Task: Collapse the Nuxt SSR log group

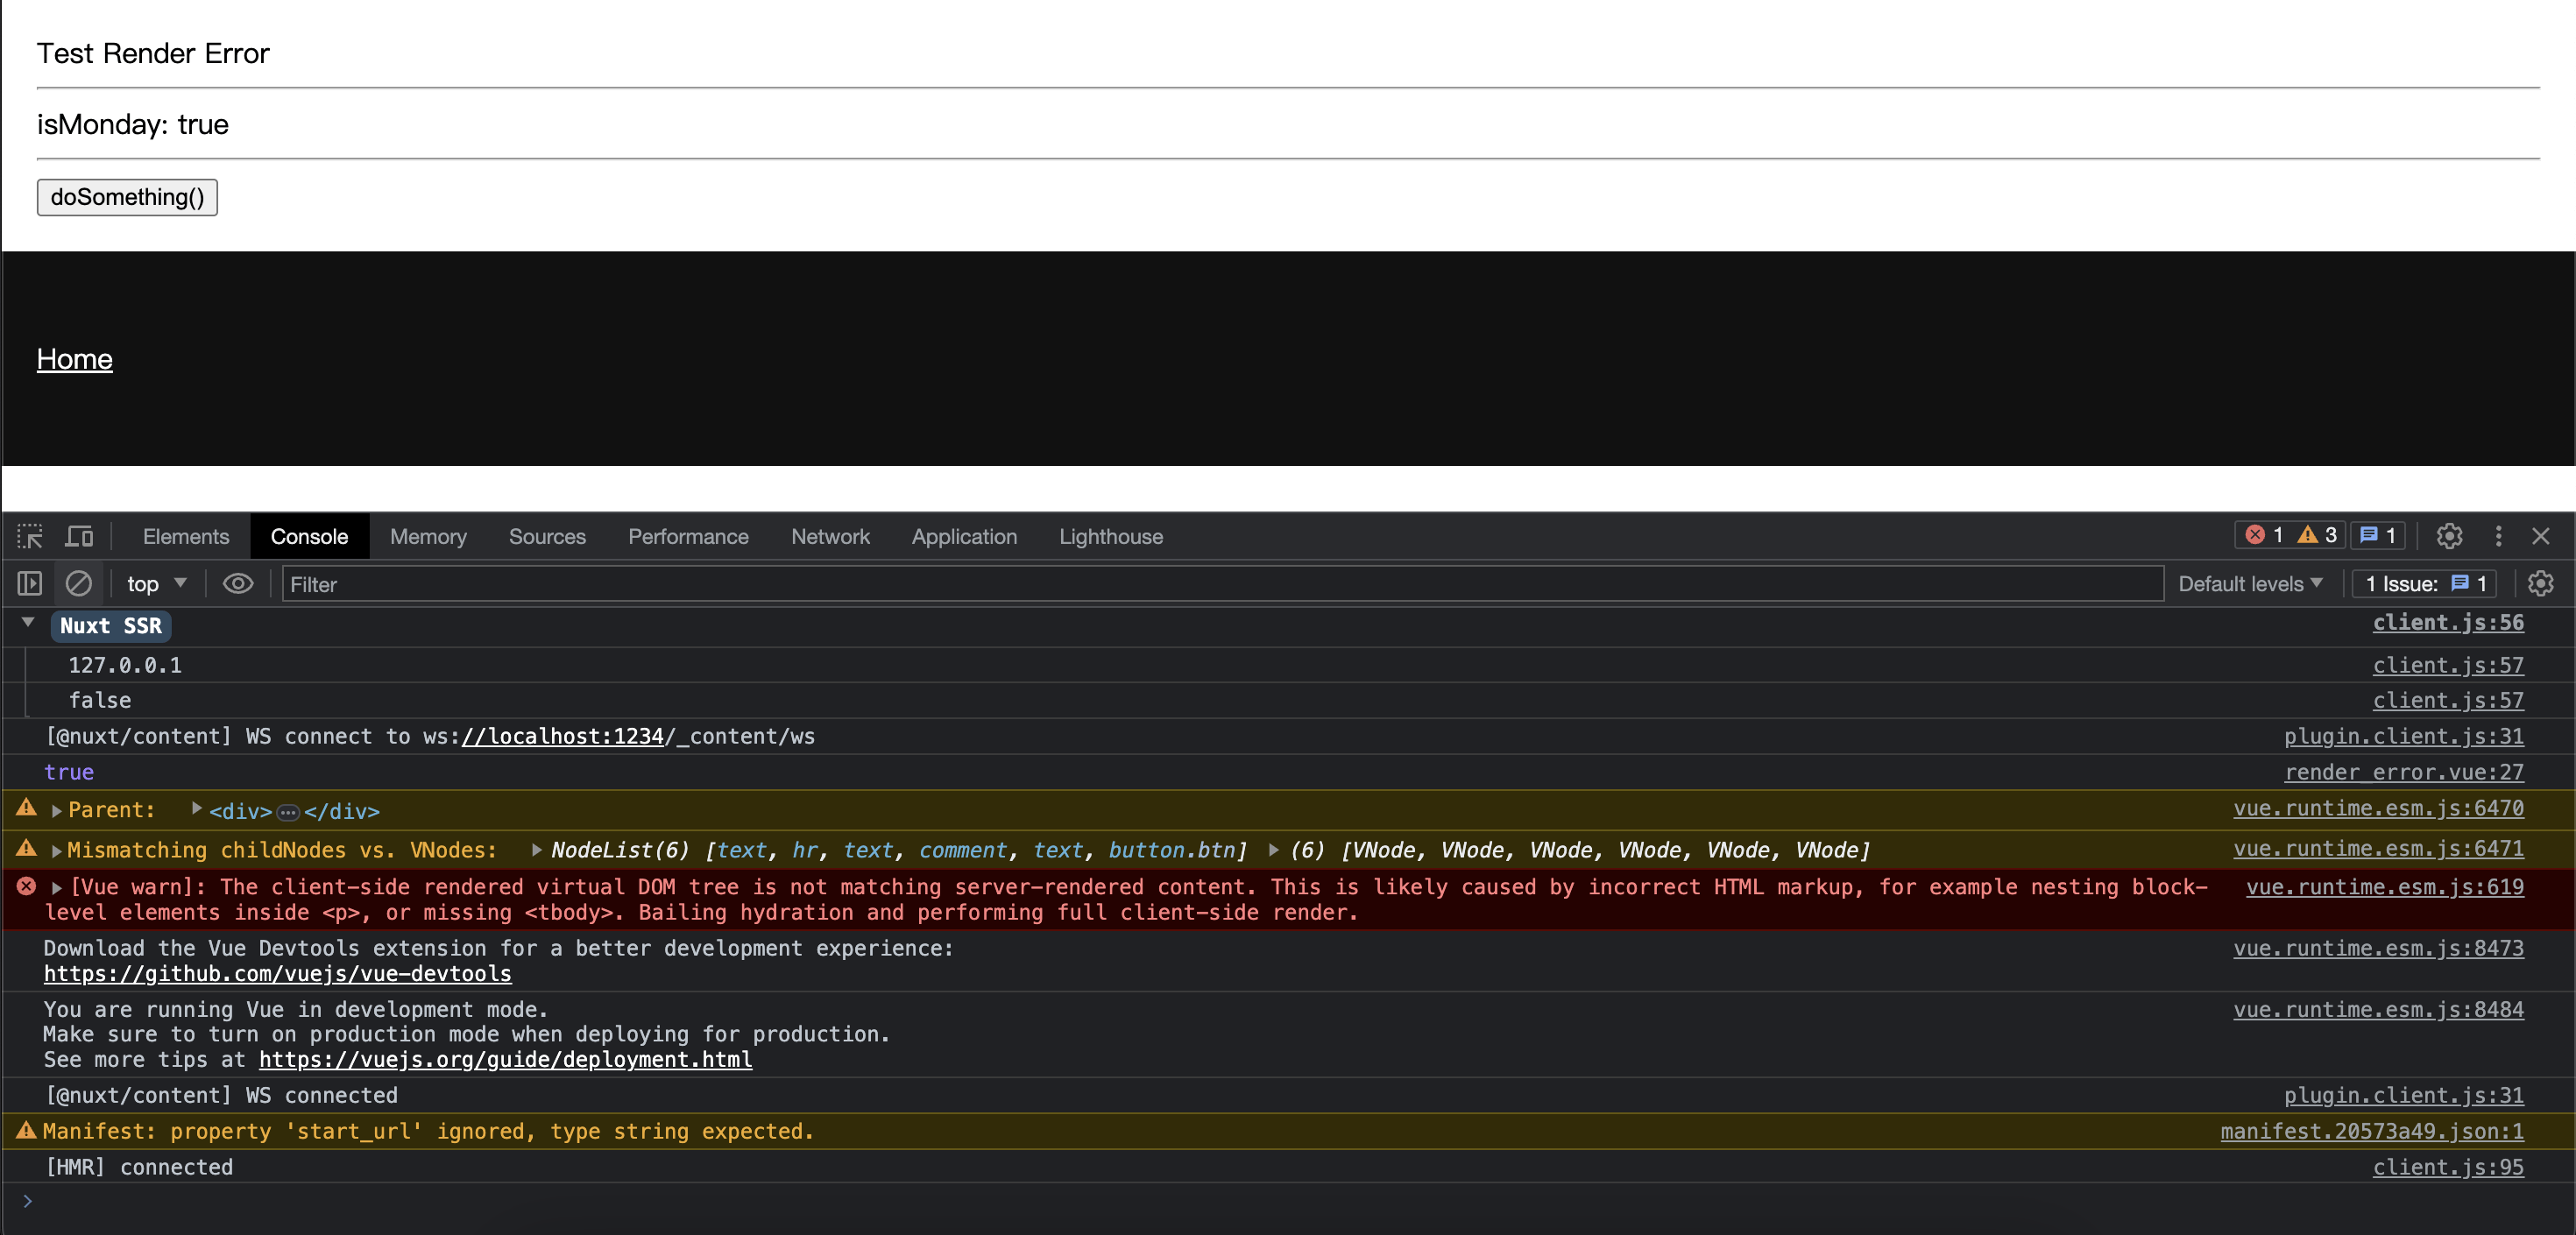Action: [28, 623]
